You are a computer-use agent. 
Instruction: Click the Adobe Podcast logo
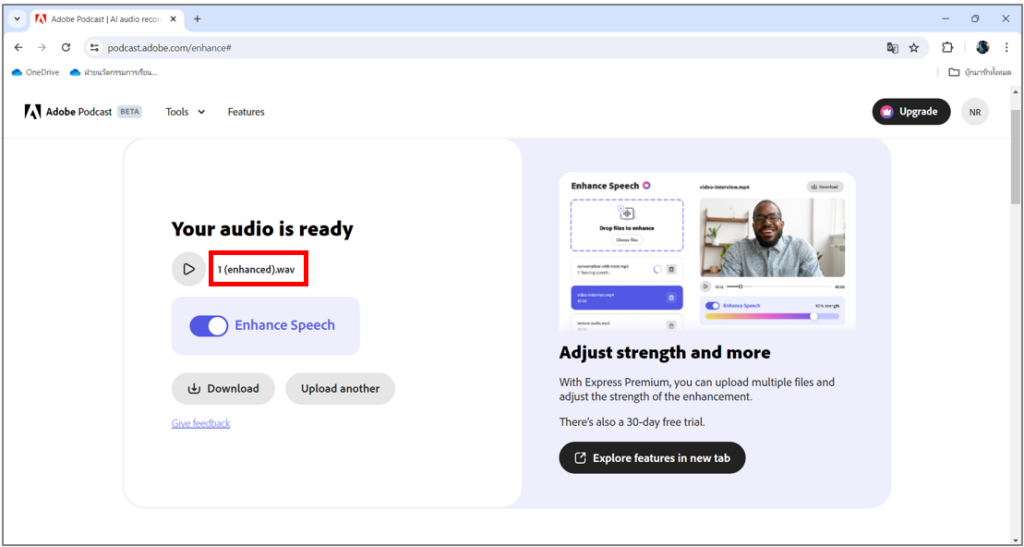coord(82,112)
